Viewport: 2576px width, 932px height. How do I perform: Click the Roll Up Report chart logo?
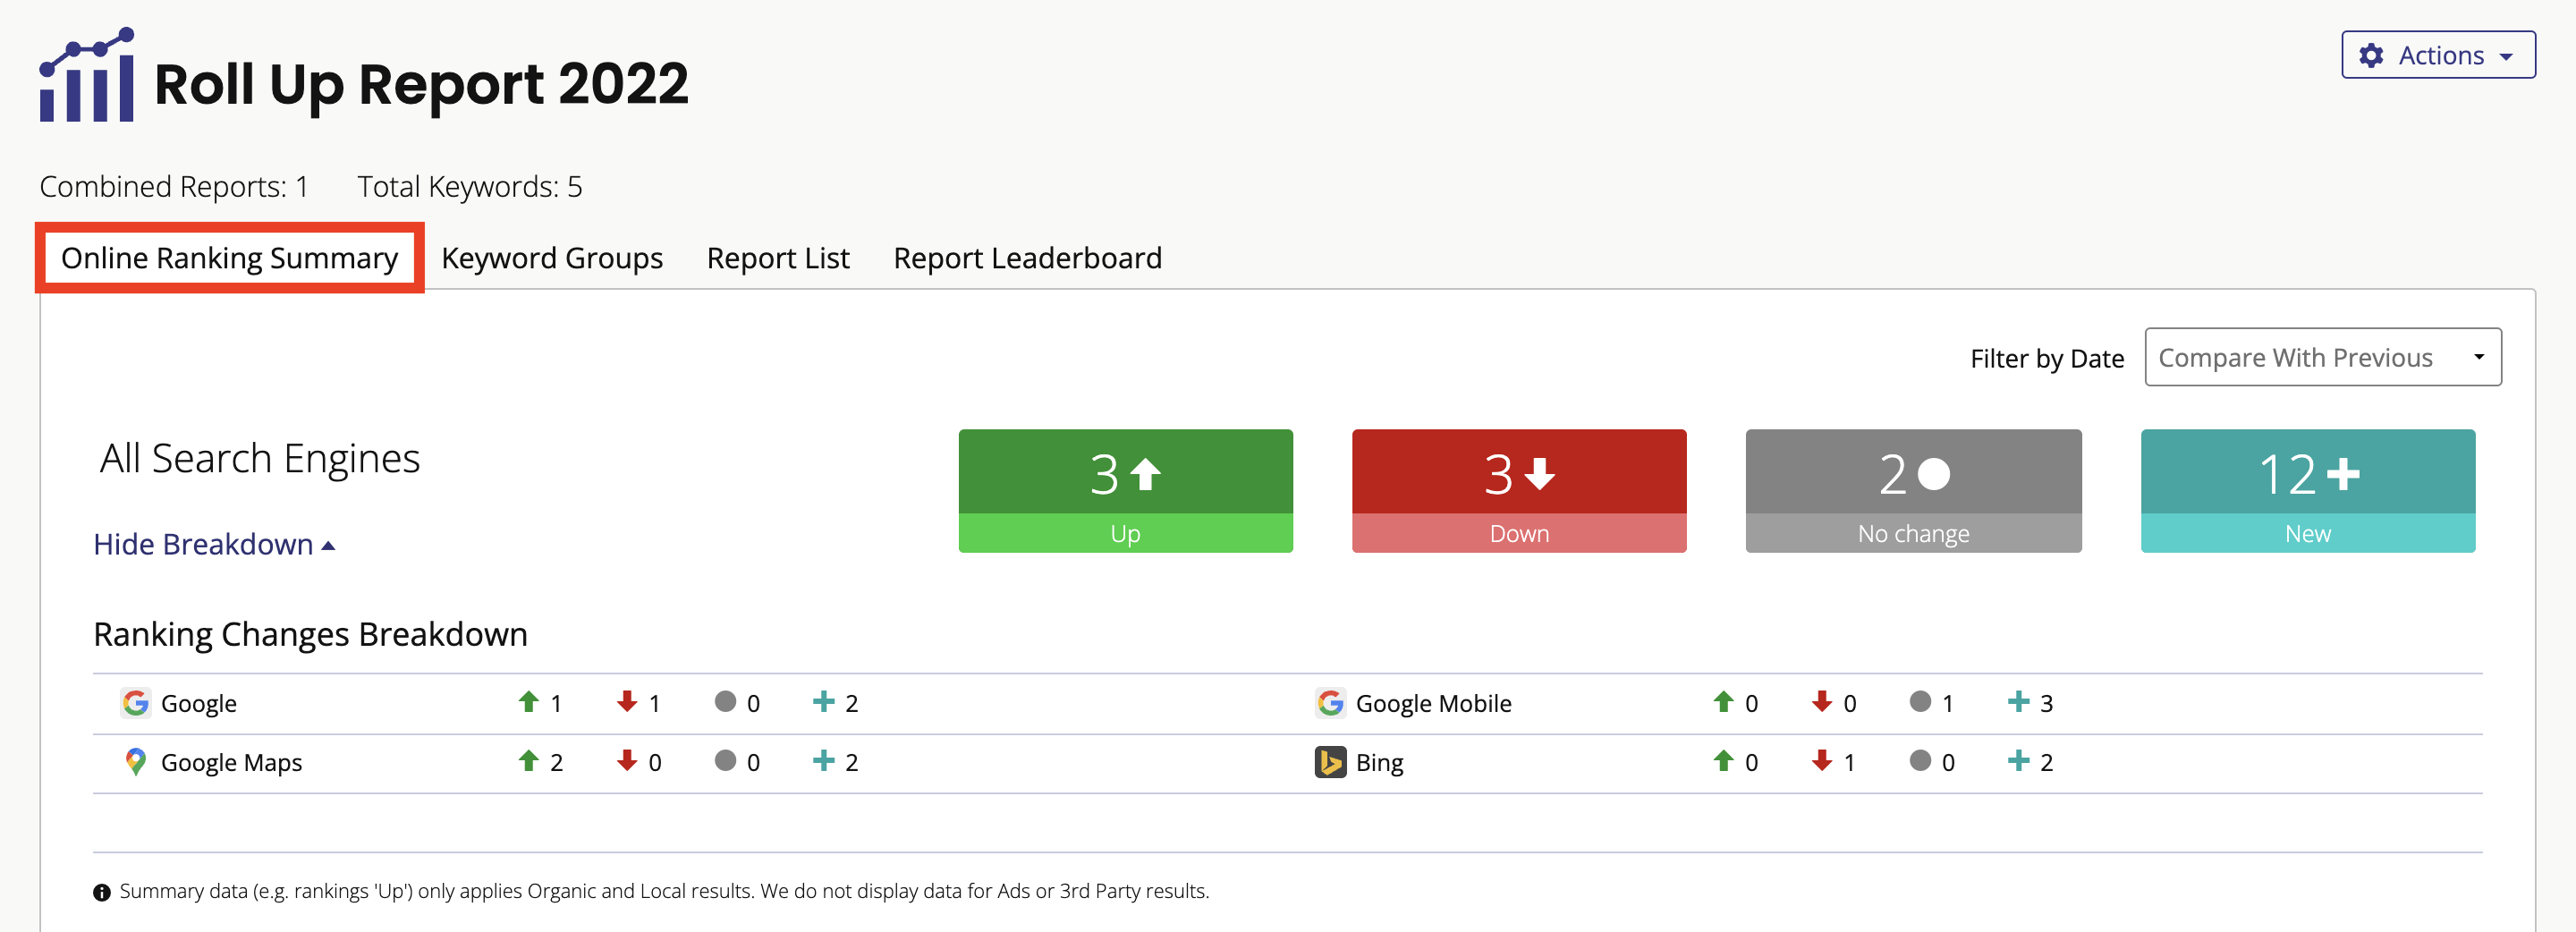click(x=86, y=76)
